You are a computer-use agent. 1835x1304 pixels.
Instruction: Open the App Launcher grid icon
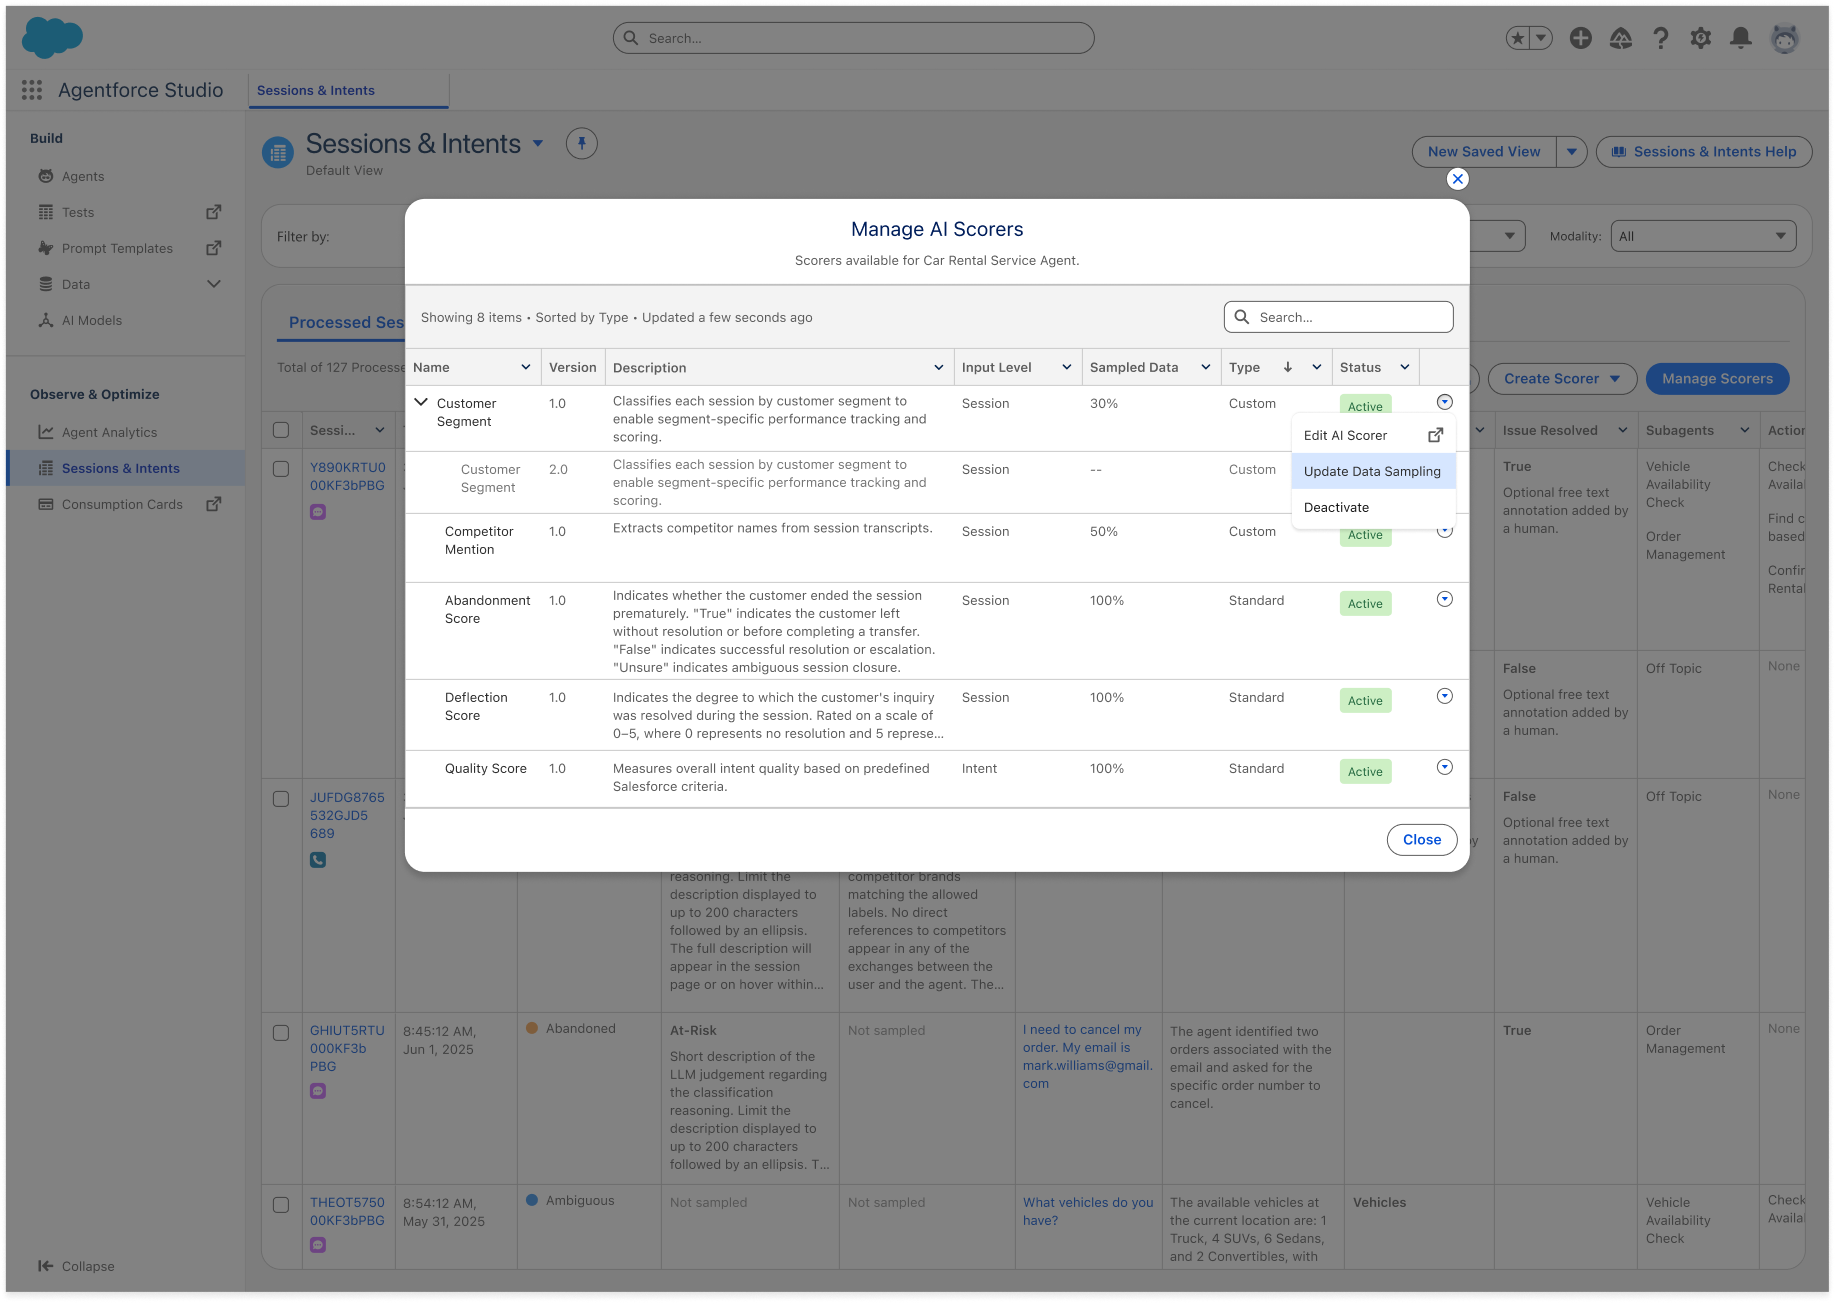pyautogui.click(x=32, y=90)
